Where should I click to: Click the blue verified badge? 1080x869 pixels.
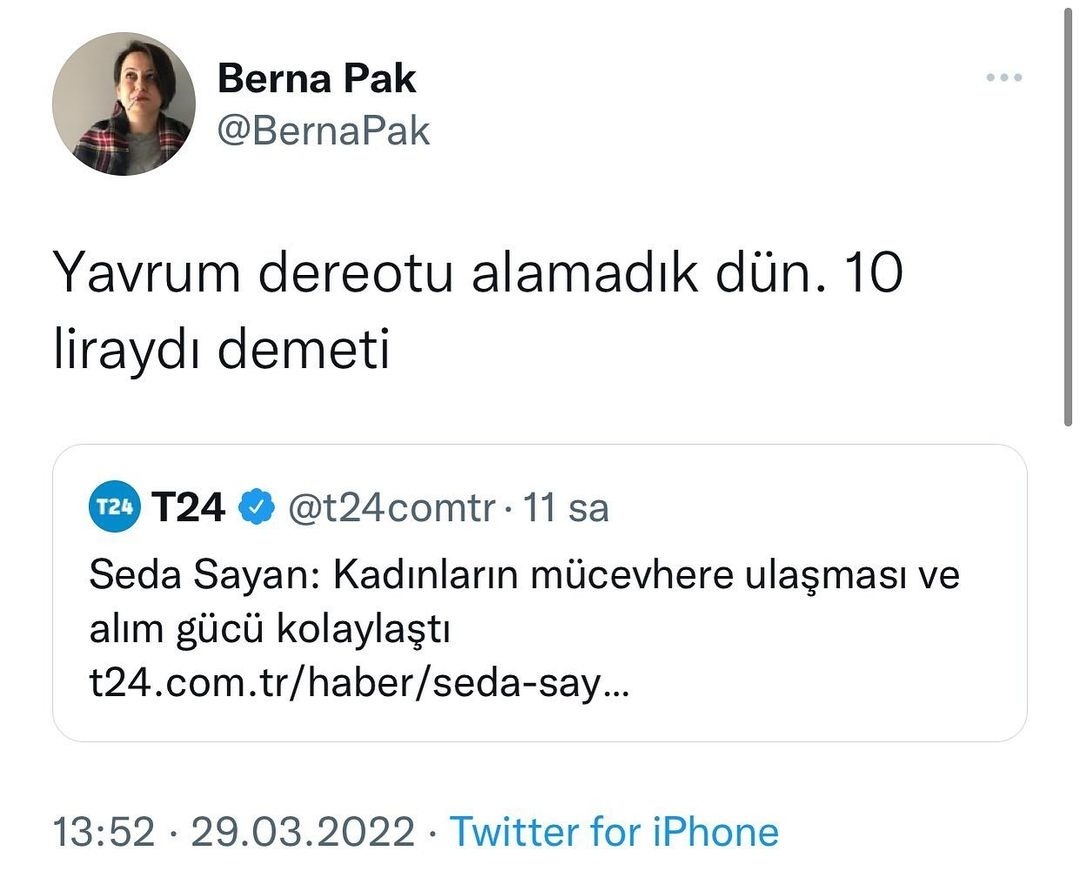(259, 509)
